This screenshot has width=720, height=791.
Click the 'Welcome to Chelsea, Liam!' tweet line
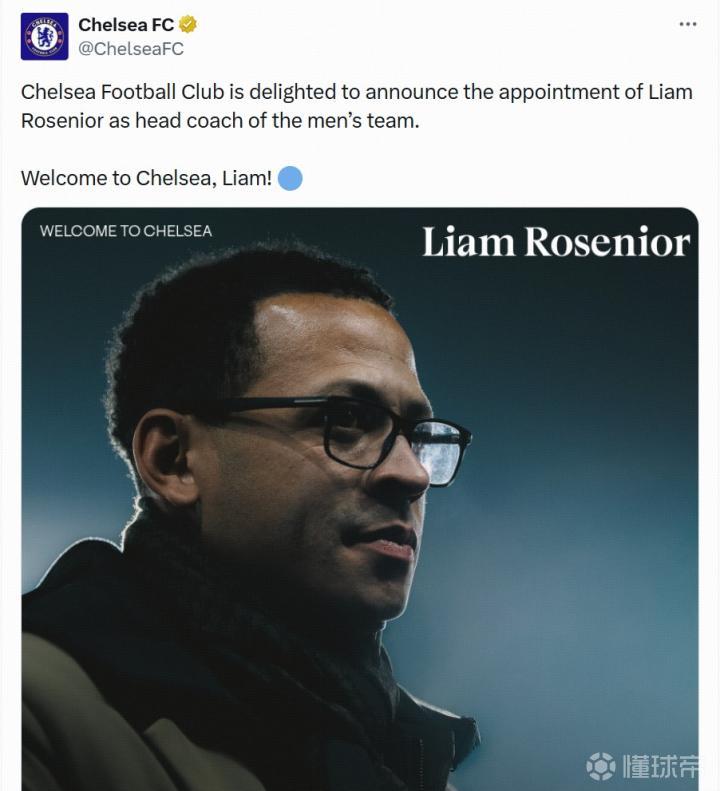click(146, 179)
